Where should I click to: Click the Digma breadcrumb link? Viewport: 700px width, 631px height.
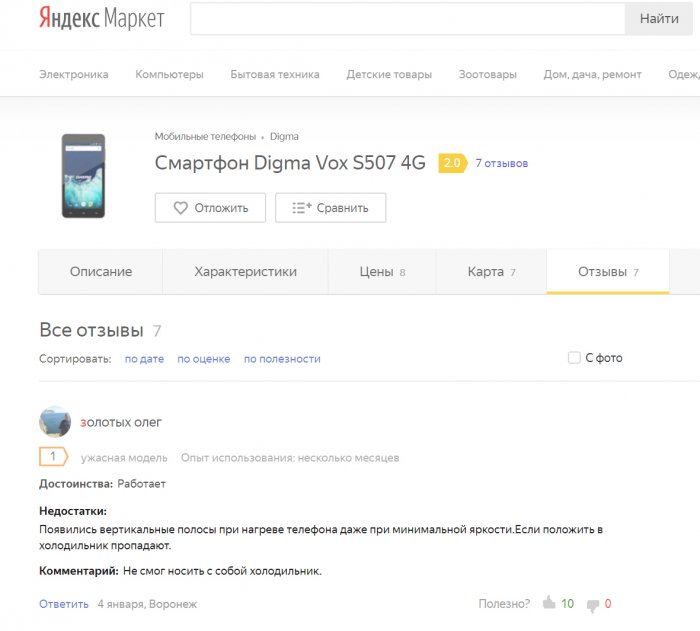pyautogui.click(x=284, y=136)
